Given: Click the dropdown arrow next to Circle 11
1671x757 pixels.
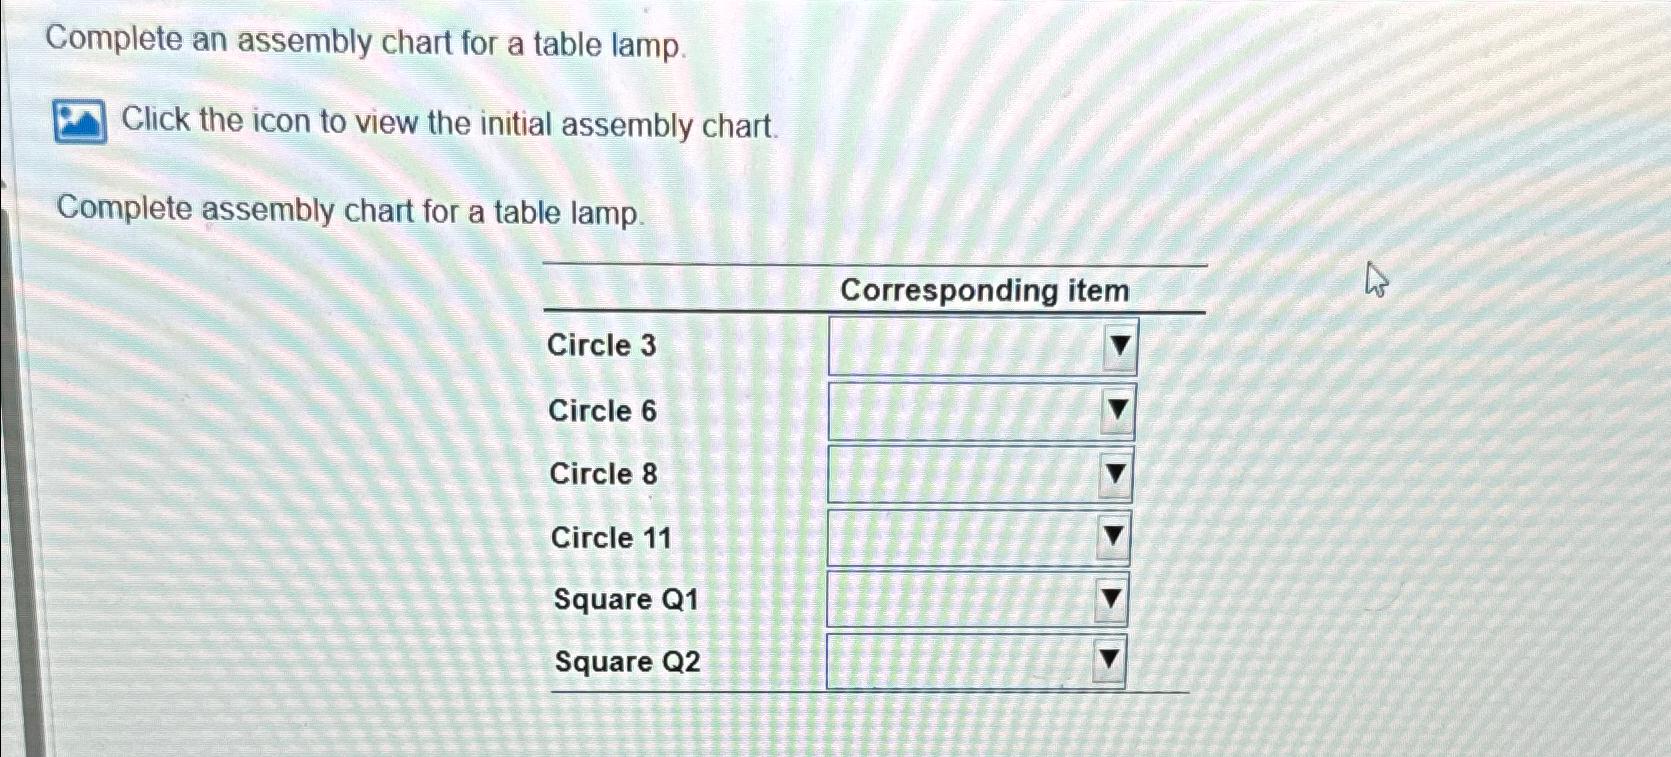Looking at the screenshot, I should 1113,537.
